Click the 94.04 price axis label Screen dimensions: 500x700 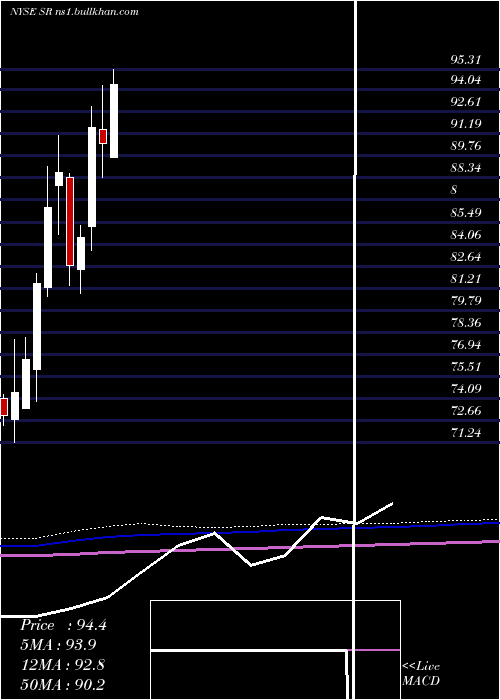466,80
